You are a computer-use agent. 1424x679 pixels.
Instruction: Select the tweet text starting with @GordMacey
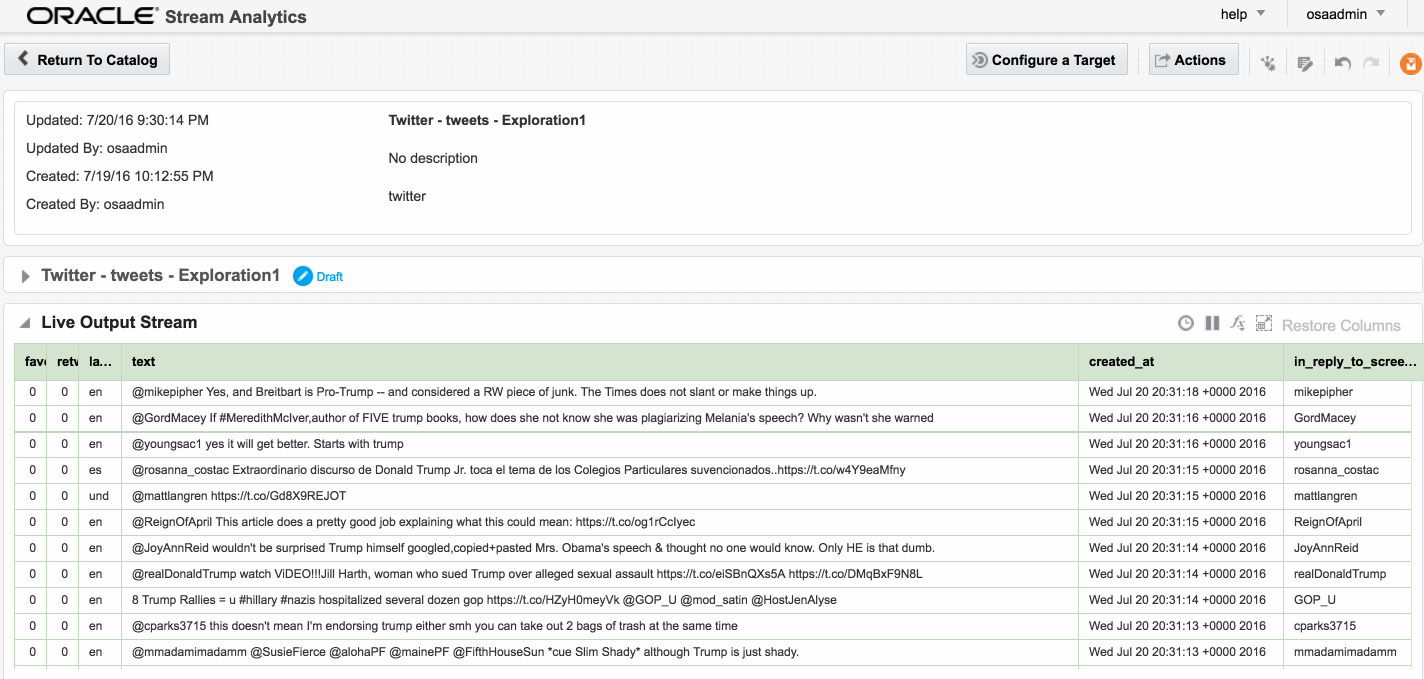coord(532,418)
